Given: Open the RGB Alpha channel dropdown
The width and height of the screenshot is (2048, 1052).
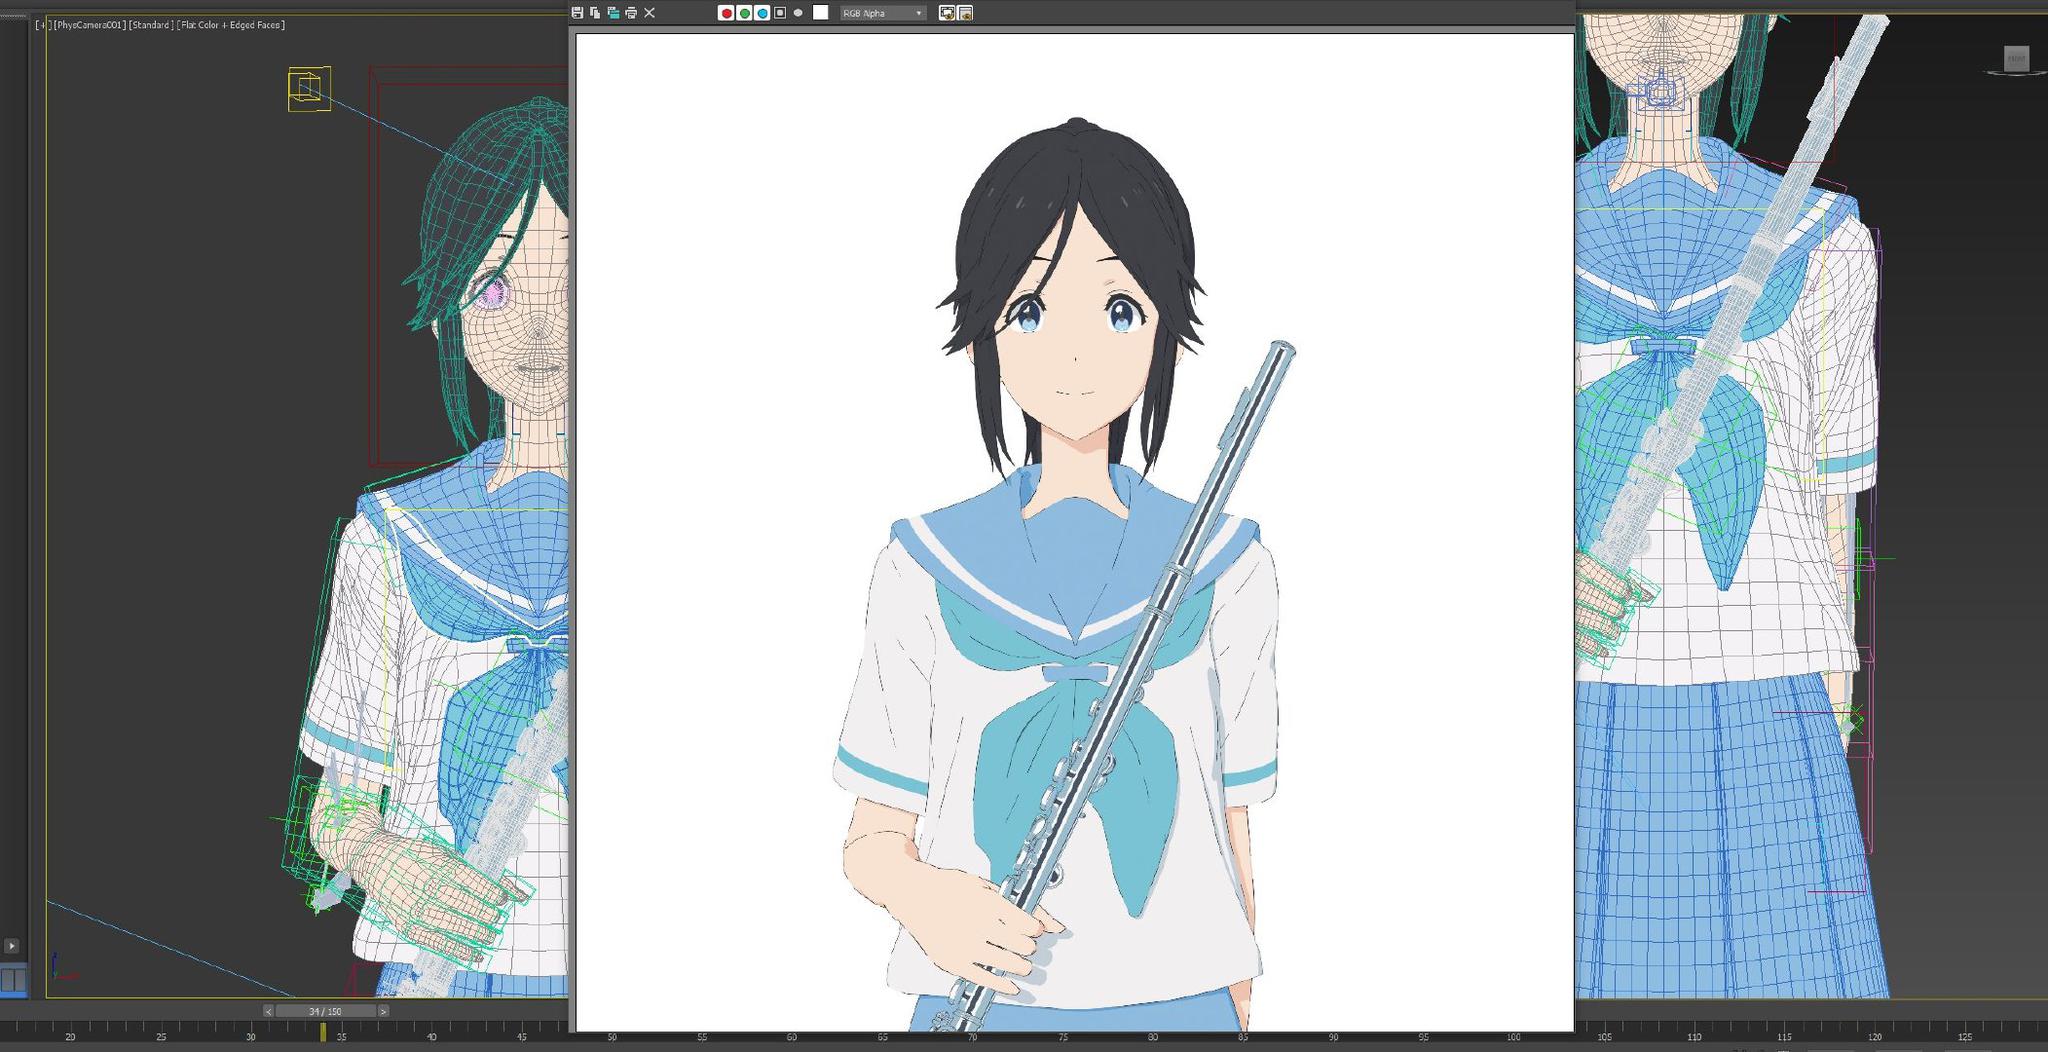Looking at the screenshot, I should click(883, 13).
